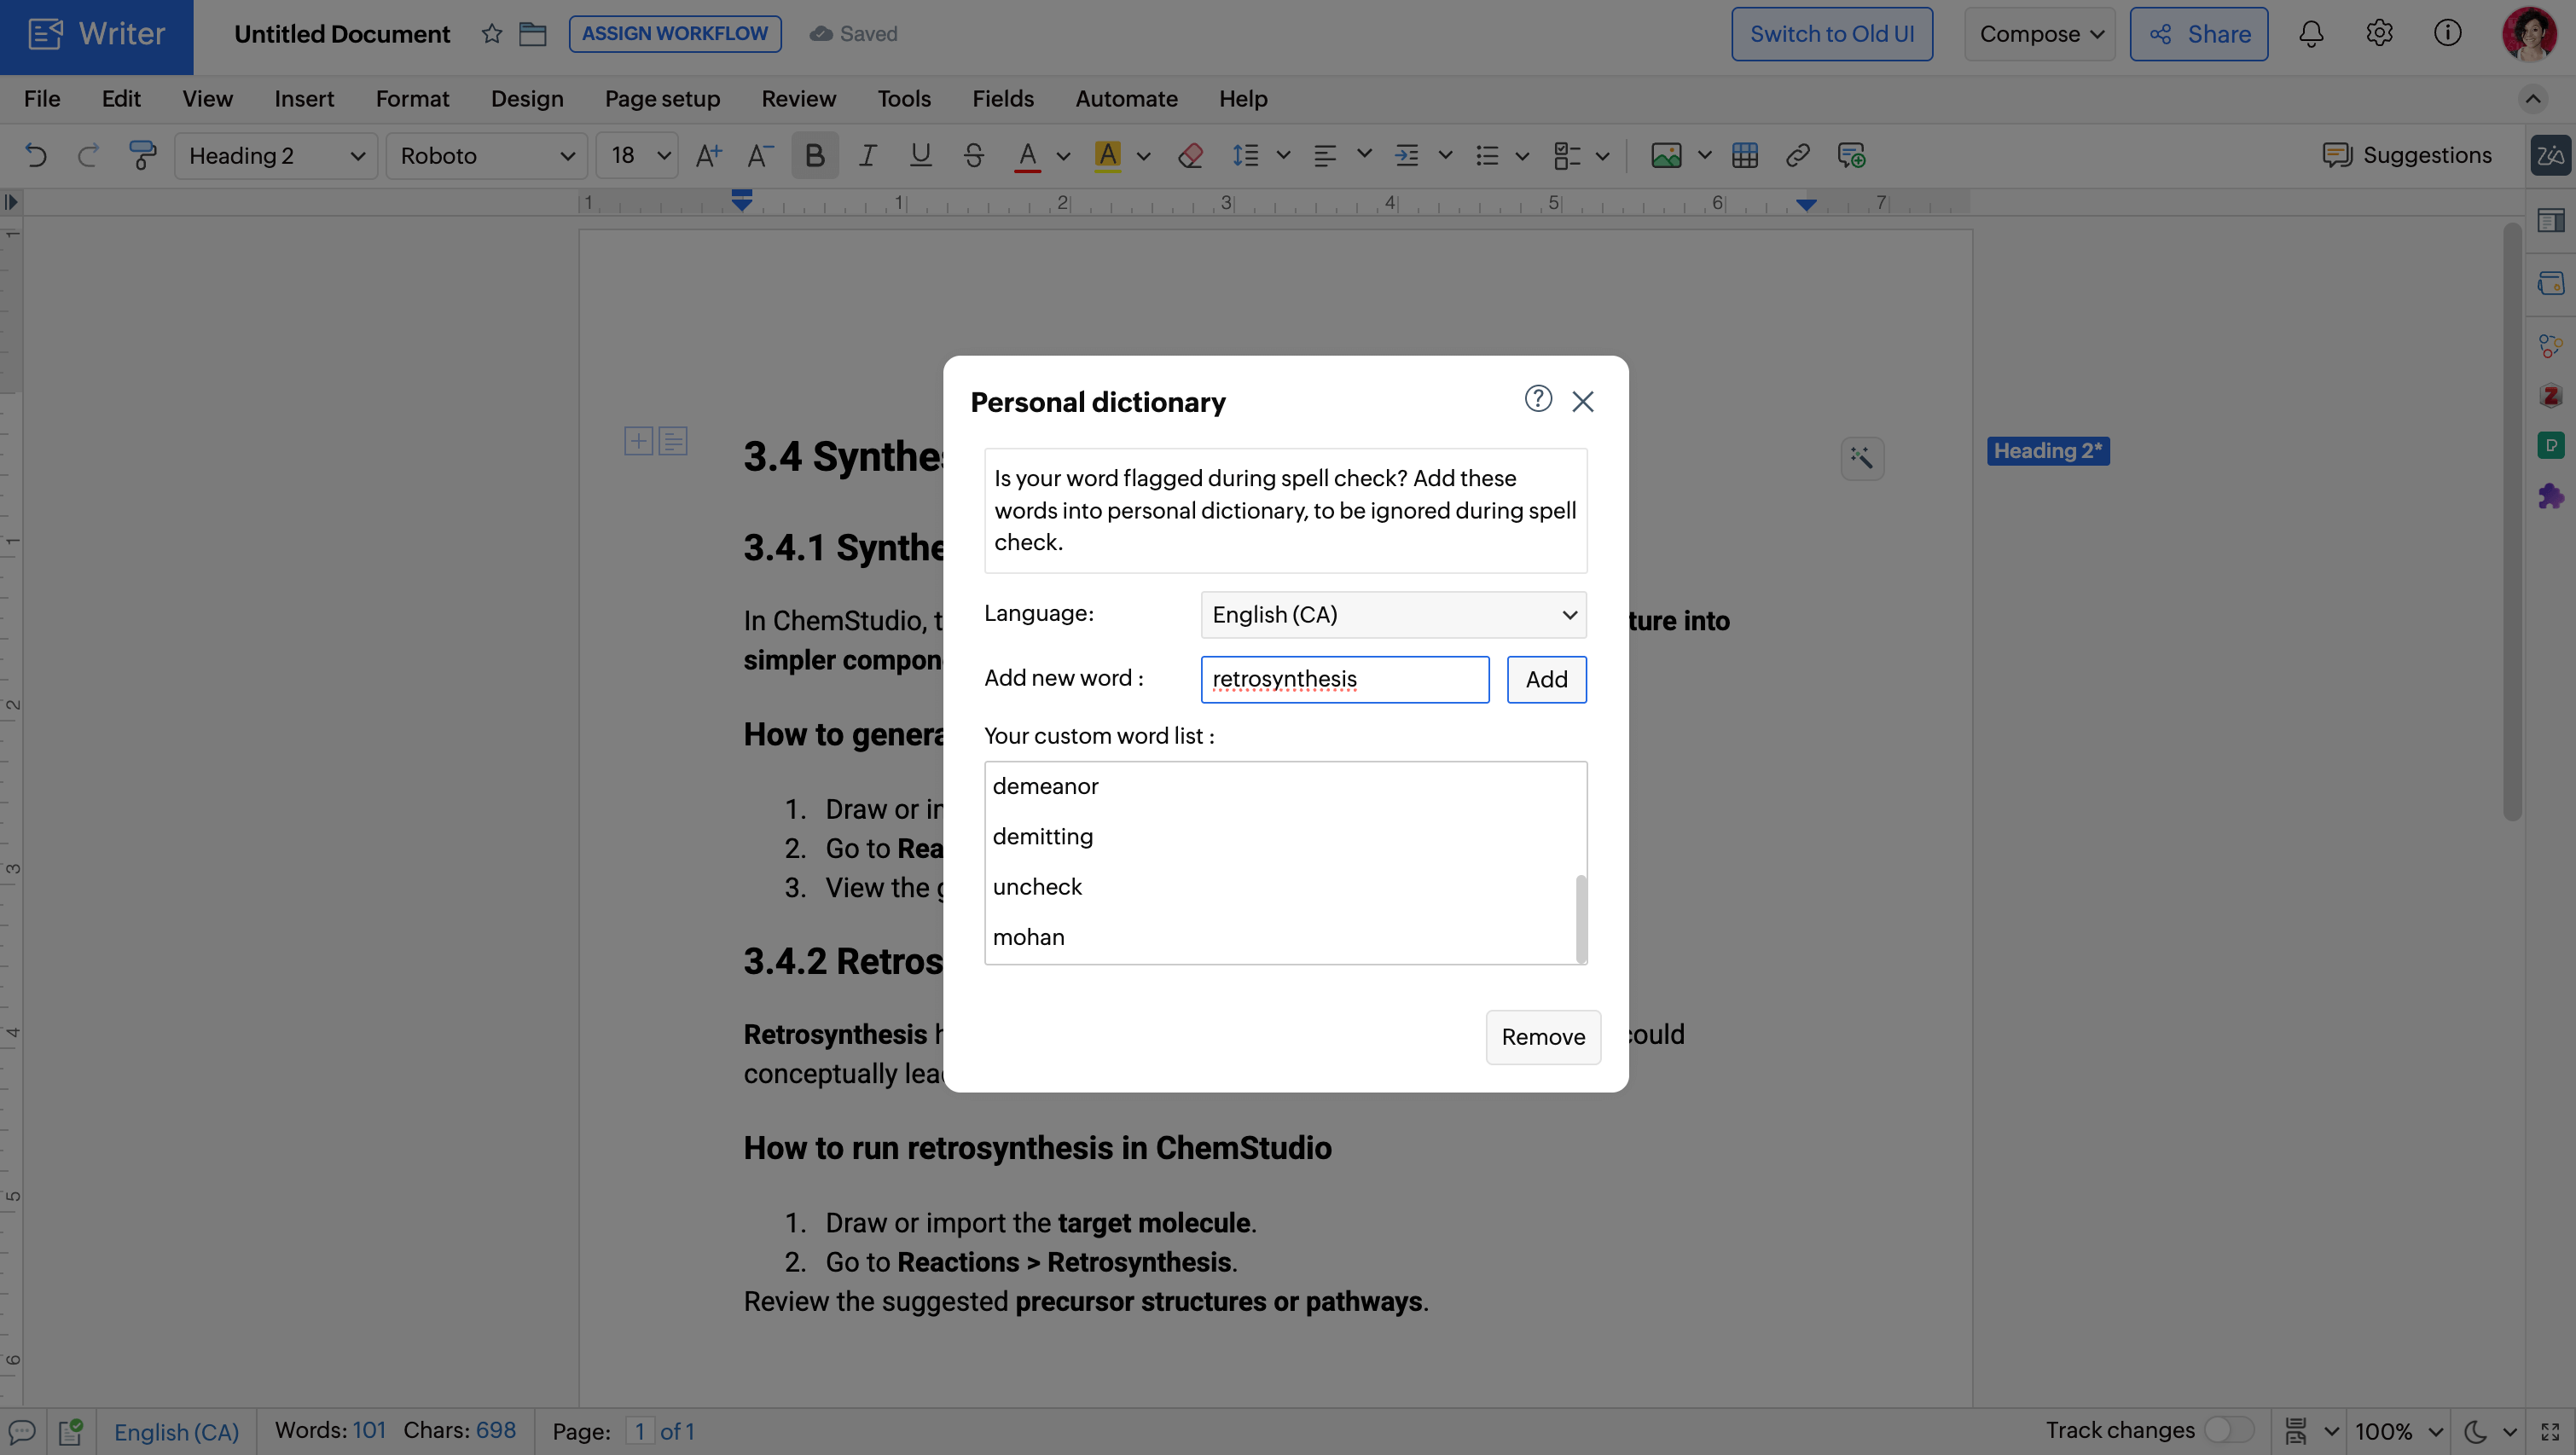Click the insert link icon

click(x=1797, y=155)
